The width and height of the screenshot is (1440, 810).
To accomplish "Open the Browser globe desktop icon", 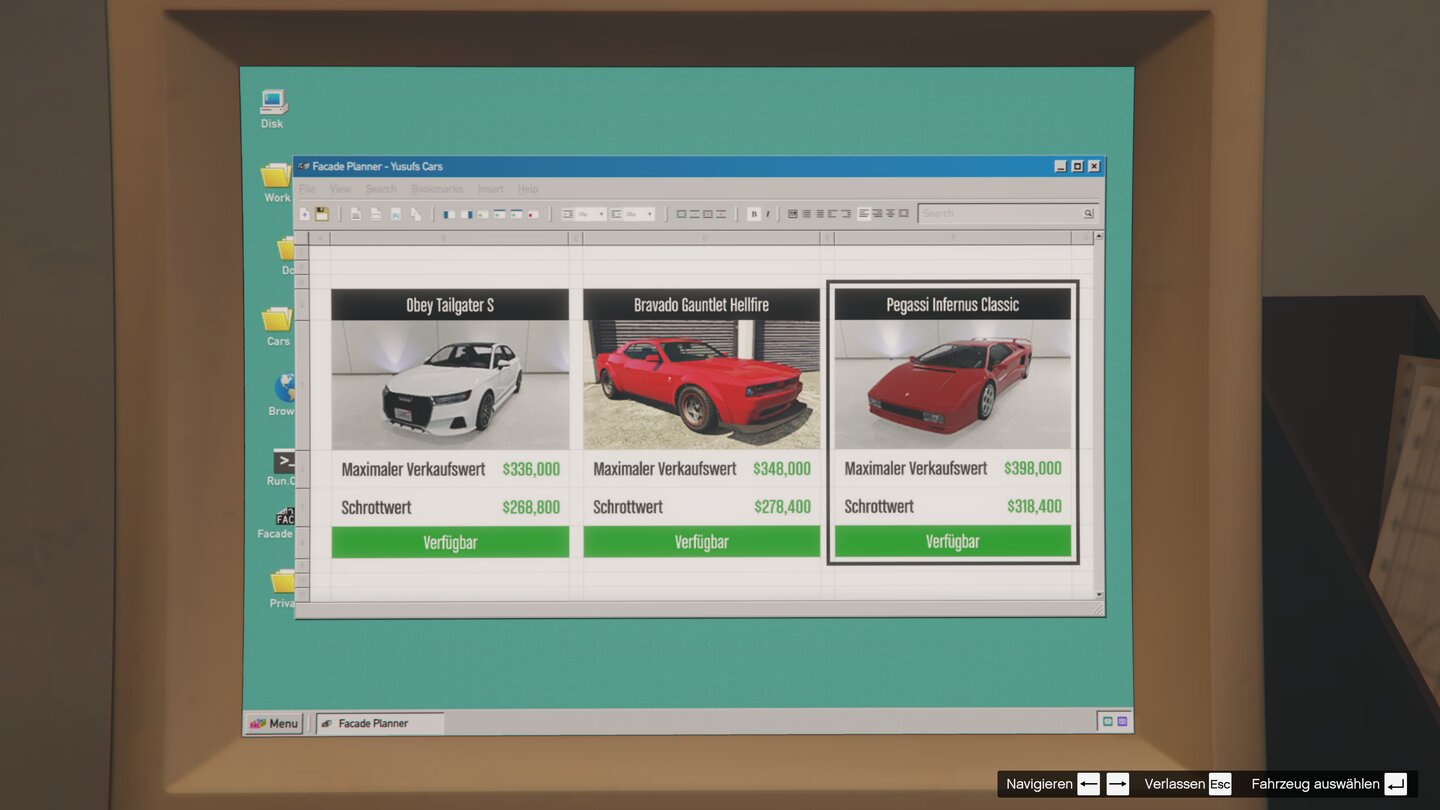I will [x=284, y=390].
